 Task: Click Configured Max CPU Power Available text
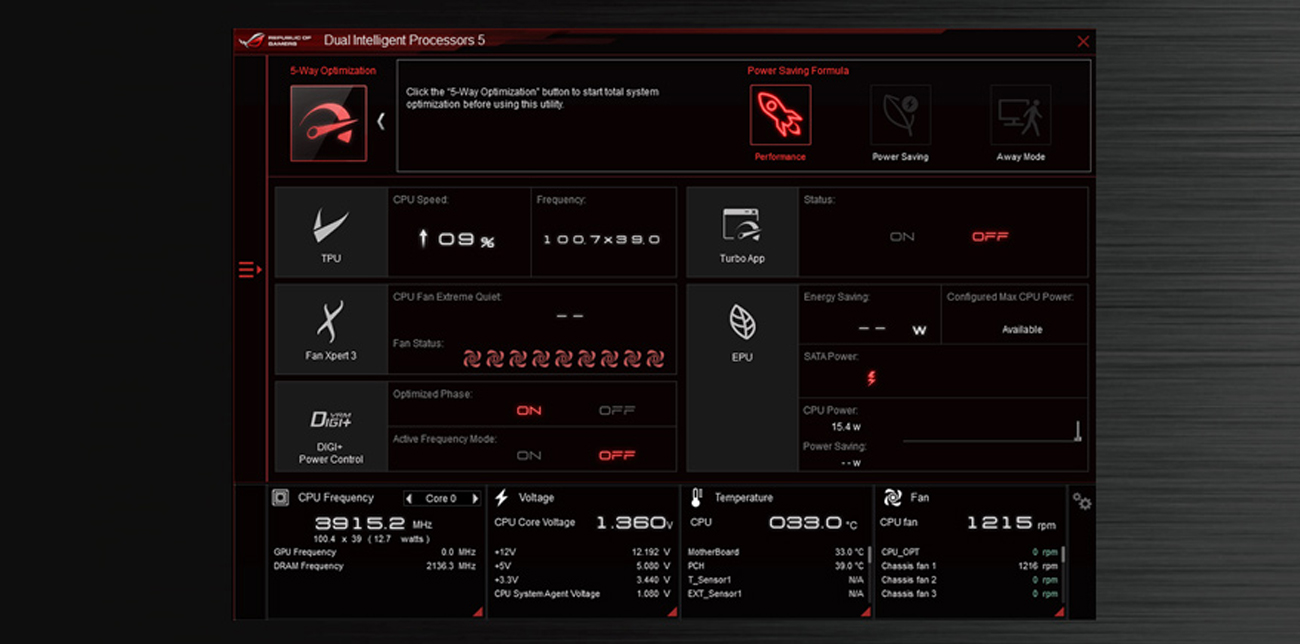coord(1022,329)
